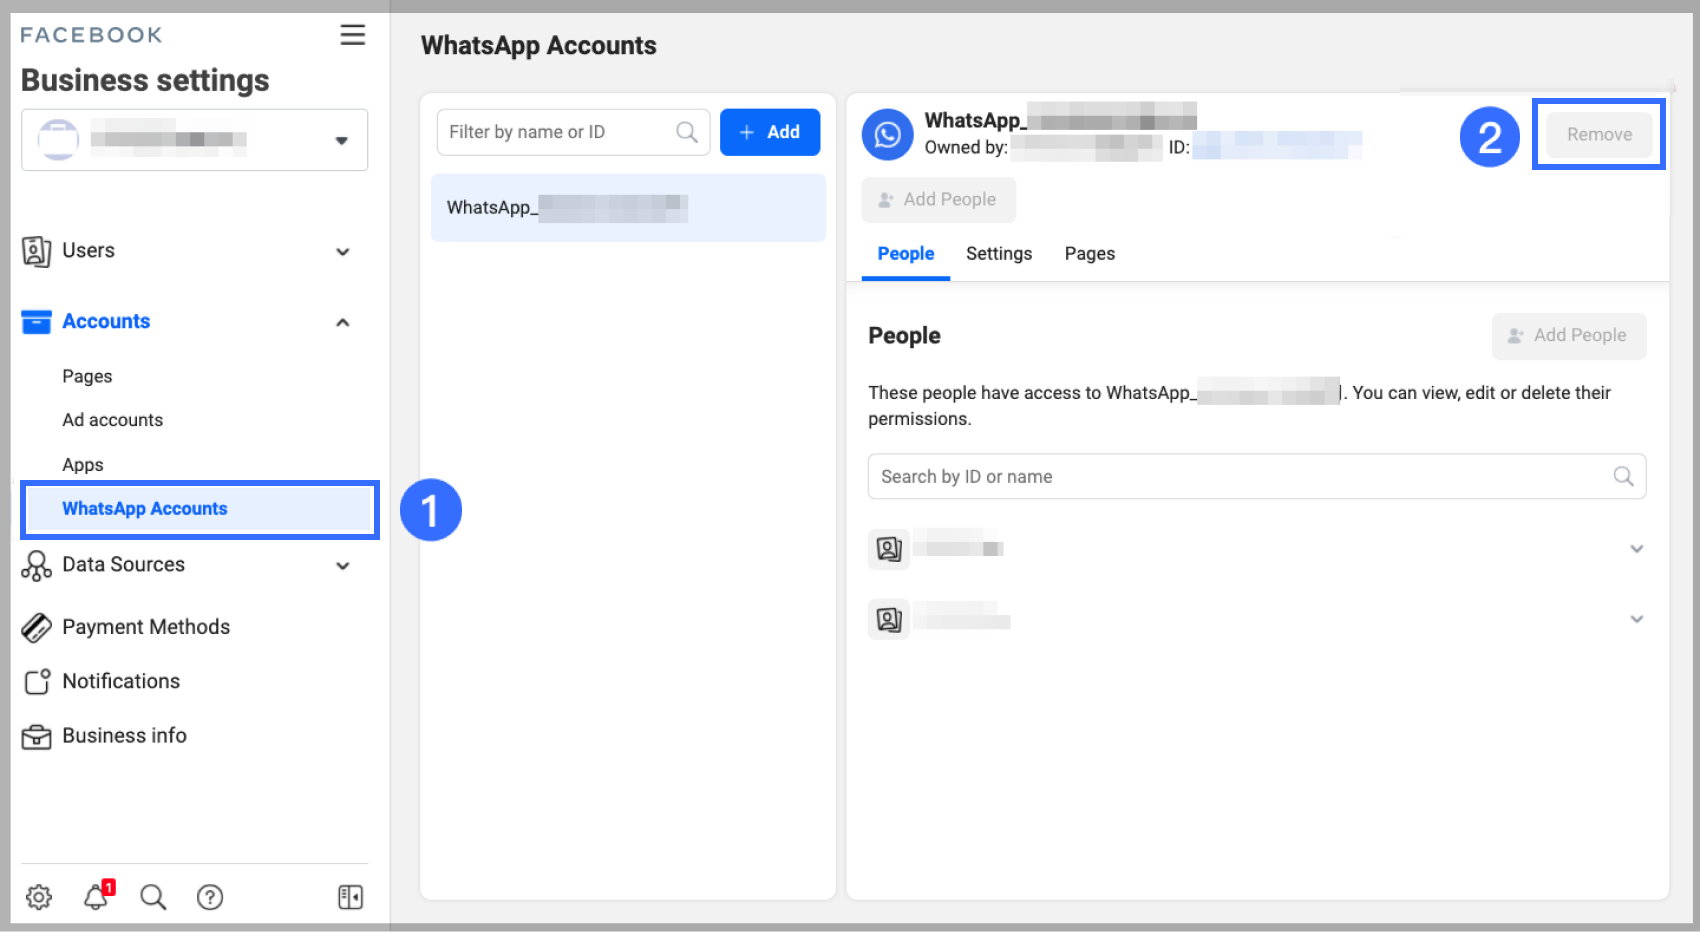This screenshot has height=932, width=1700.
Task: Click the Notifications sidebar icon
Action: tap(37, 681)
